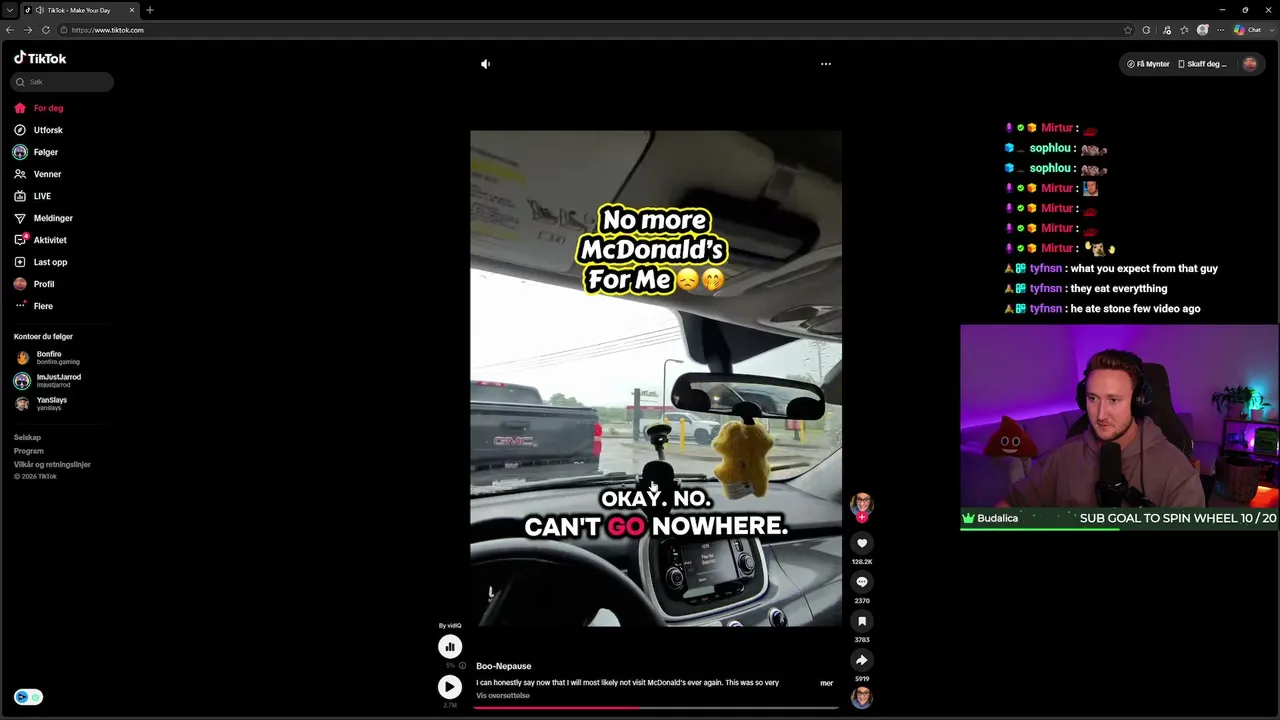
Task: Open a new browser tab
Action: pyautogui.click(x=149, y=10)
